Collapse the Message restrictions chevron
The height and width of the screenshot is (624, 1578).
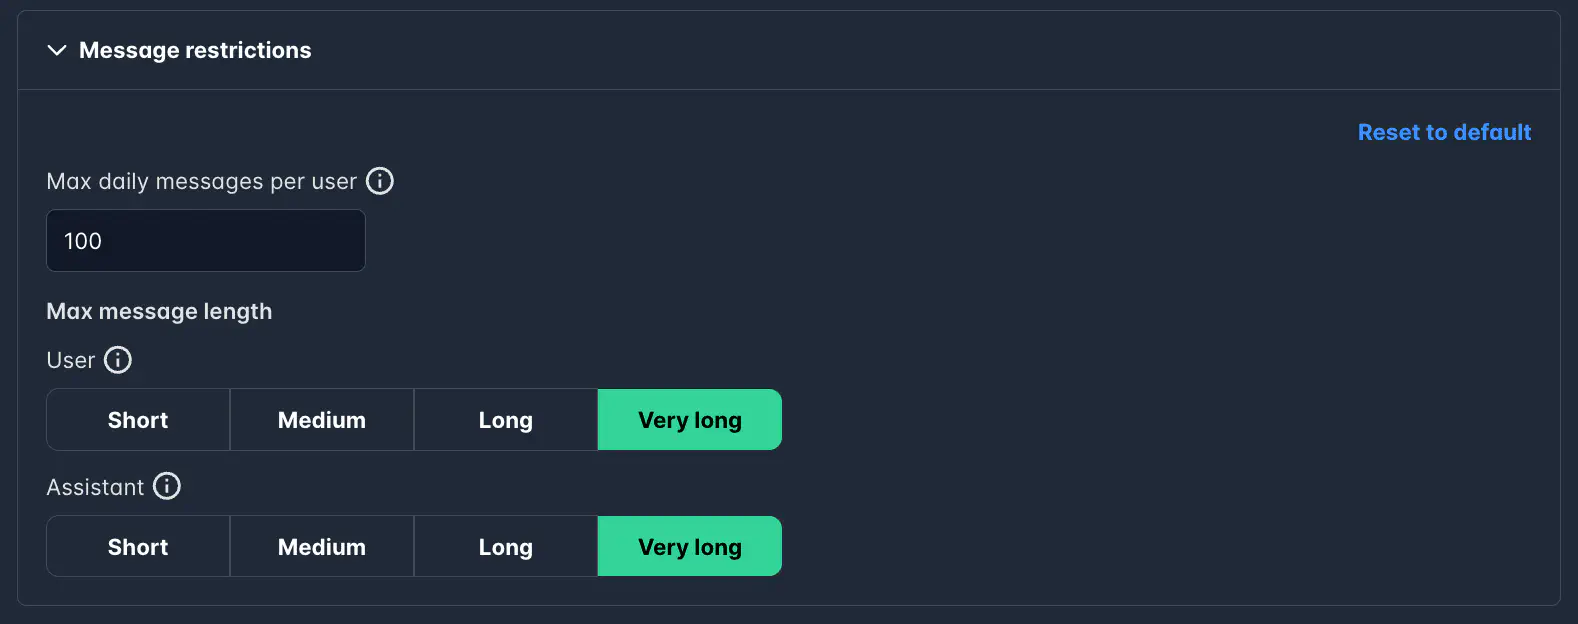click(x=57, y=50)
